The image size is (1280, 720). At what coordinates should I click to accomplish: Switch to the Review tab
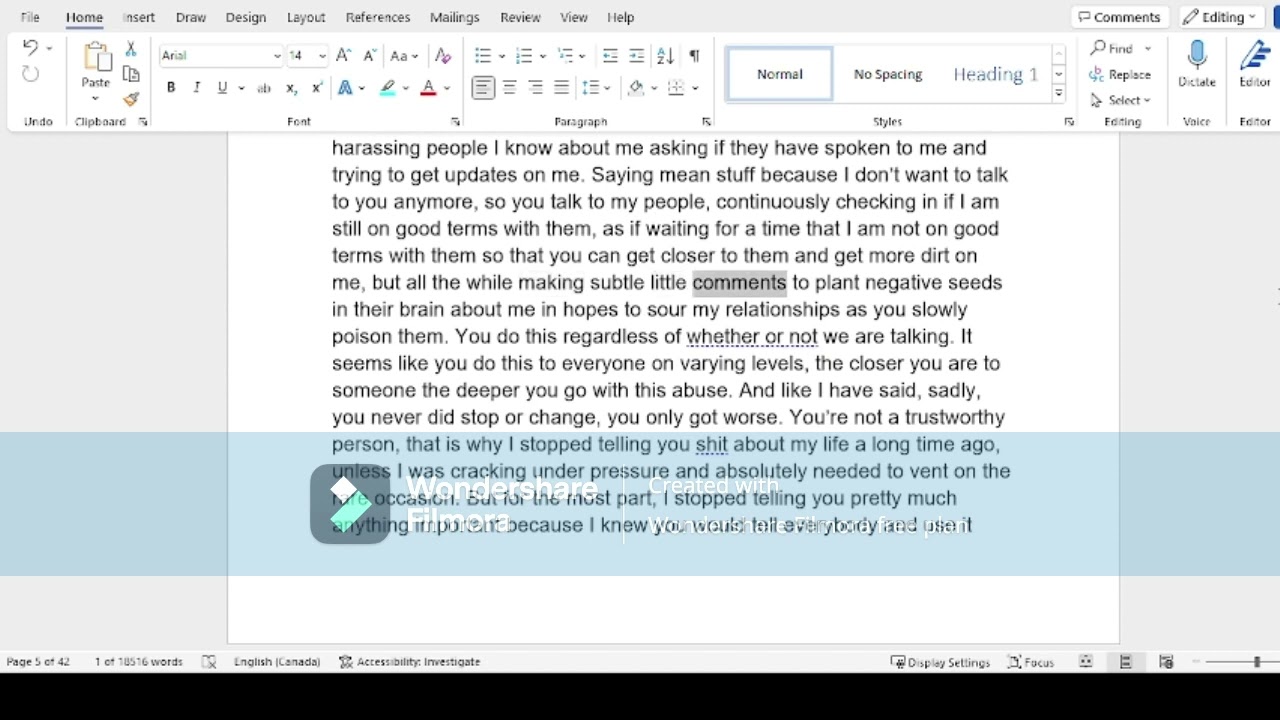(x=520, y=17)
